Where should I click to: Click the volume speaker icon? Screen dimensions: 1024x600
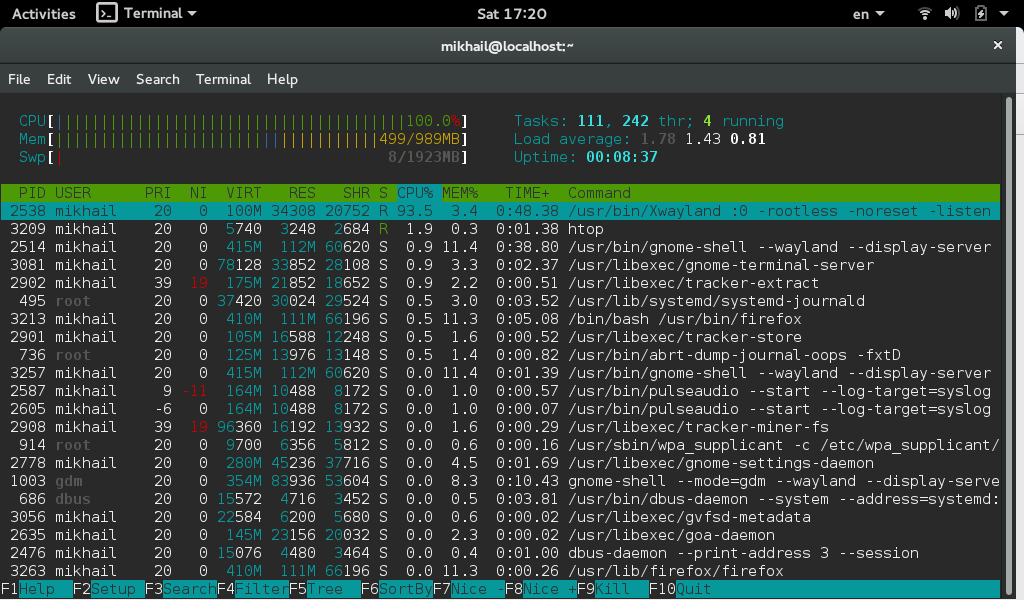coord(953,14)
